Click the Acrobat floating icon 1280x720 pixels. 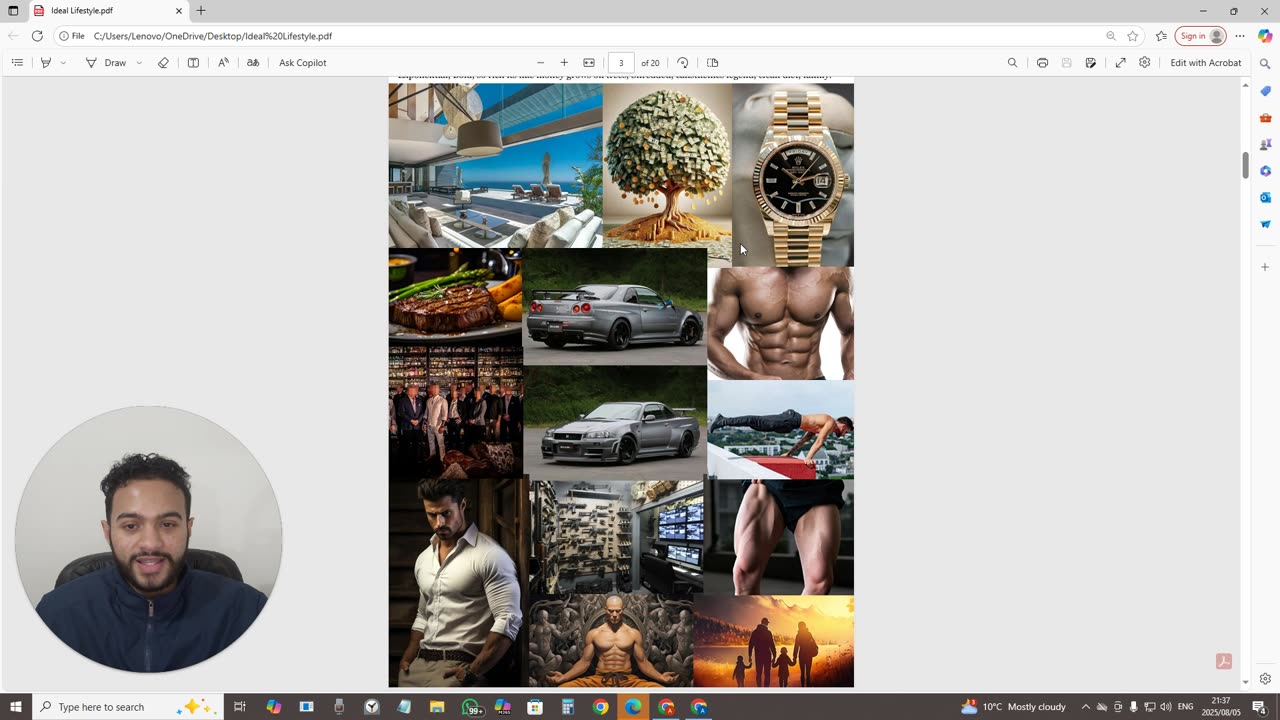1223,661
